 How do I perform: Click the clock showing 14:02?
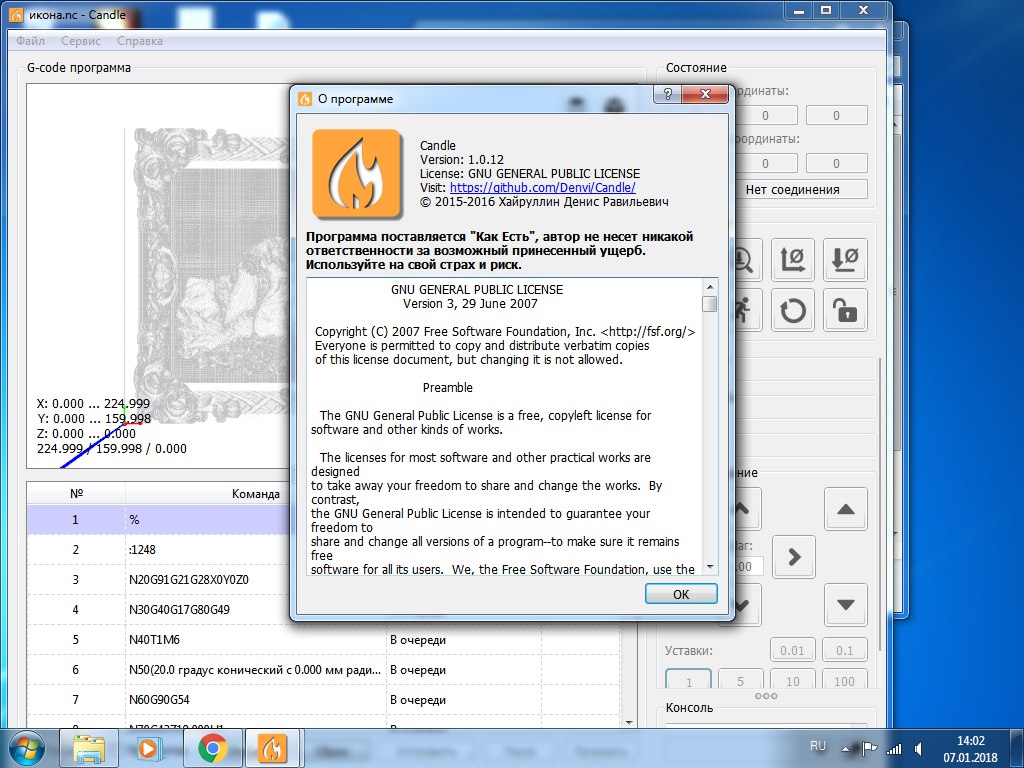(x=970, y=749)
